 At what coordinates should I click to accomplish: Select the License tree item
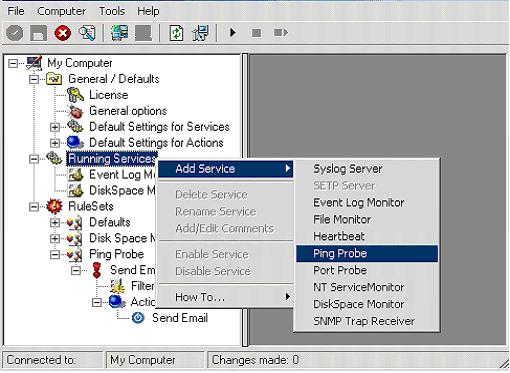click(x=108, y=95)
